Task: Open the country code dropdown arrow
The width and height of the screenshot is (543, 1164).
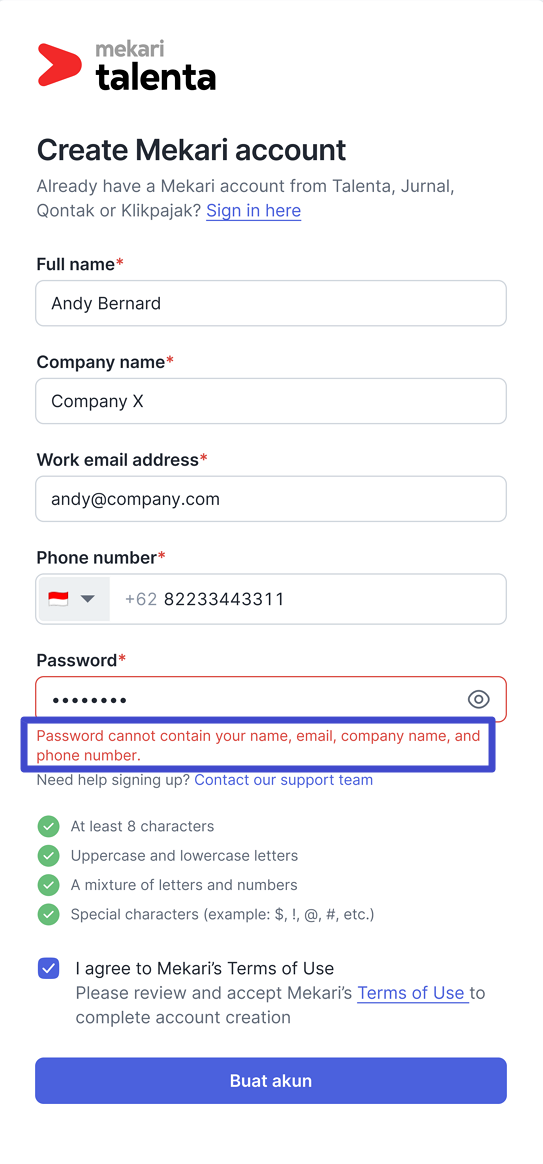Action: click(x=88, y=598)
